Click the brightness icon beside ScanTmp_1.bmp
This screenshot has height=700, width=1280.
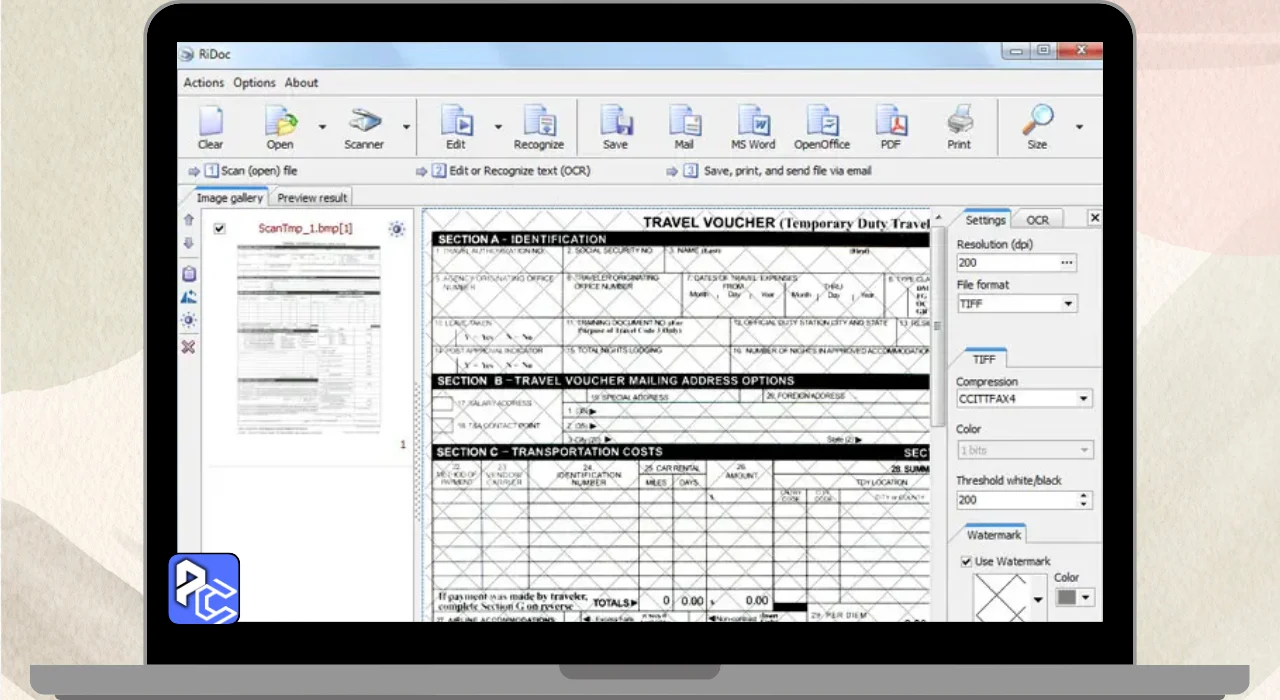point(397,229)
